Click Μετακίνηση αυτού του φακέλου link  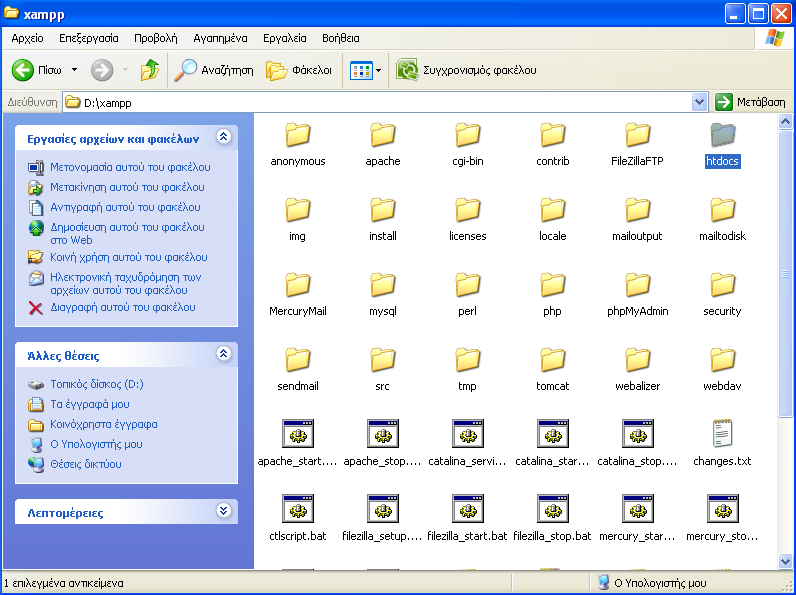(127, 187)
